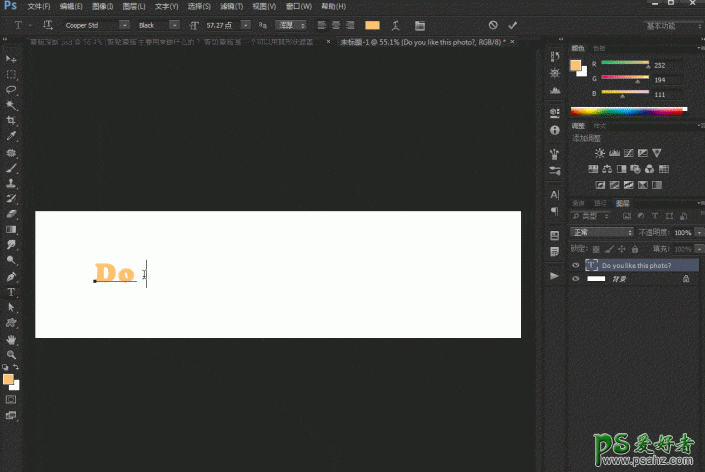Open the Cooper Std font family dropdown

click(125, 25)
